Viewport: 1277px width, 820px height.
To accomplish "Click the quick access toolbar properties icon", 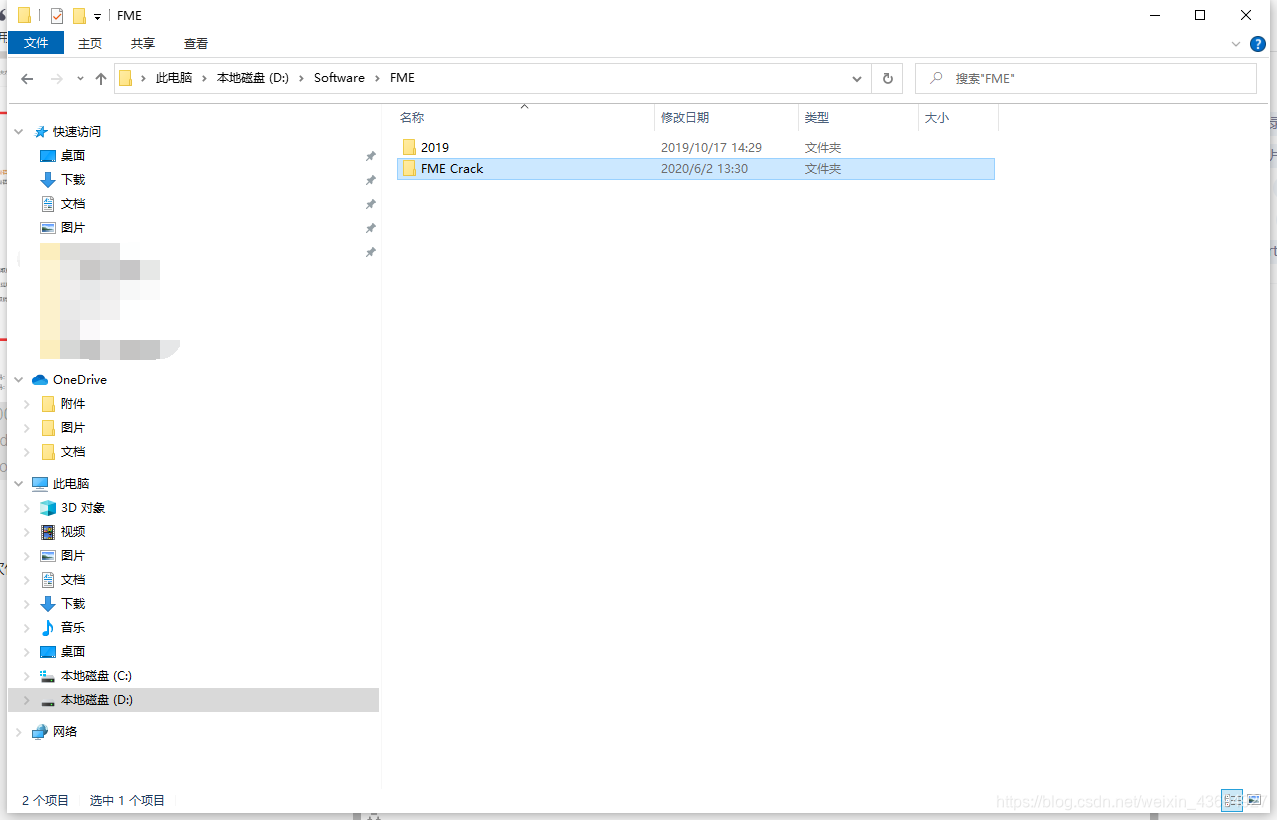I will pos(57,16).
